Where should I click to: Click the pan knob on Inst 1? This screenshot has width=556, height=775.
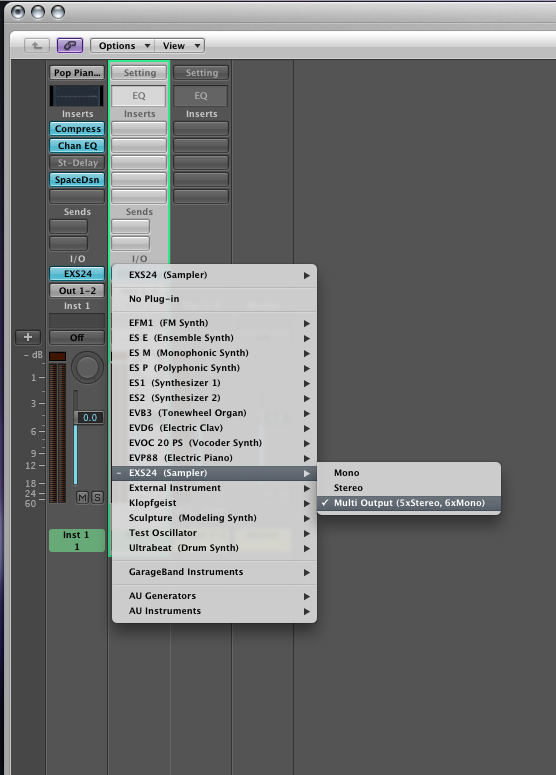pyautogui.click(x=87, y=367)
